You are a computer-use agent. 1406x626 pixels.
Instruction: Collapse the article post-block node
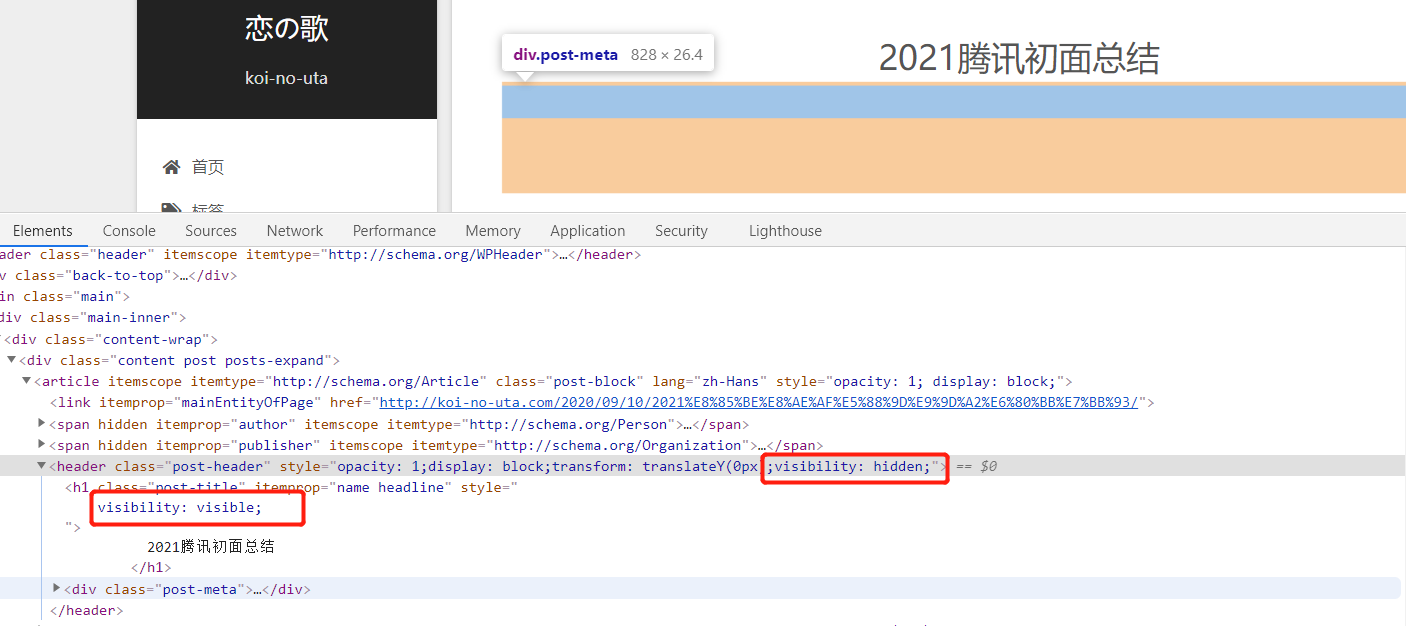[27, 381]
